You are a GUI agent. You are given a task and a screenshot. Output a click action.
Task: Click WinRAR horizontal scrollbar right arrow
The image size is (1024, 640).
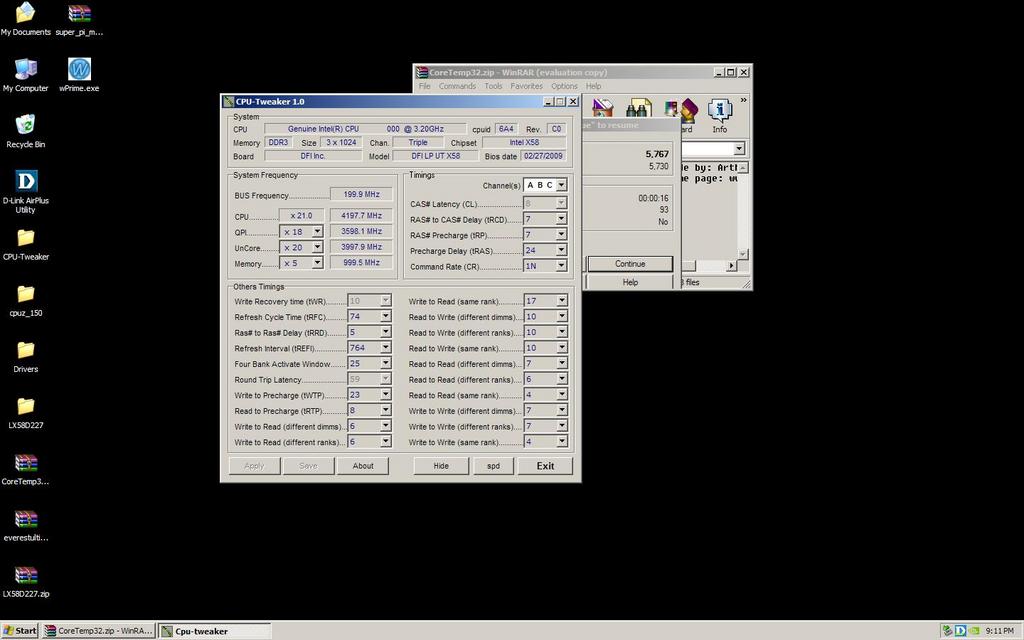(731, 265)
